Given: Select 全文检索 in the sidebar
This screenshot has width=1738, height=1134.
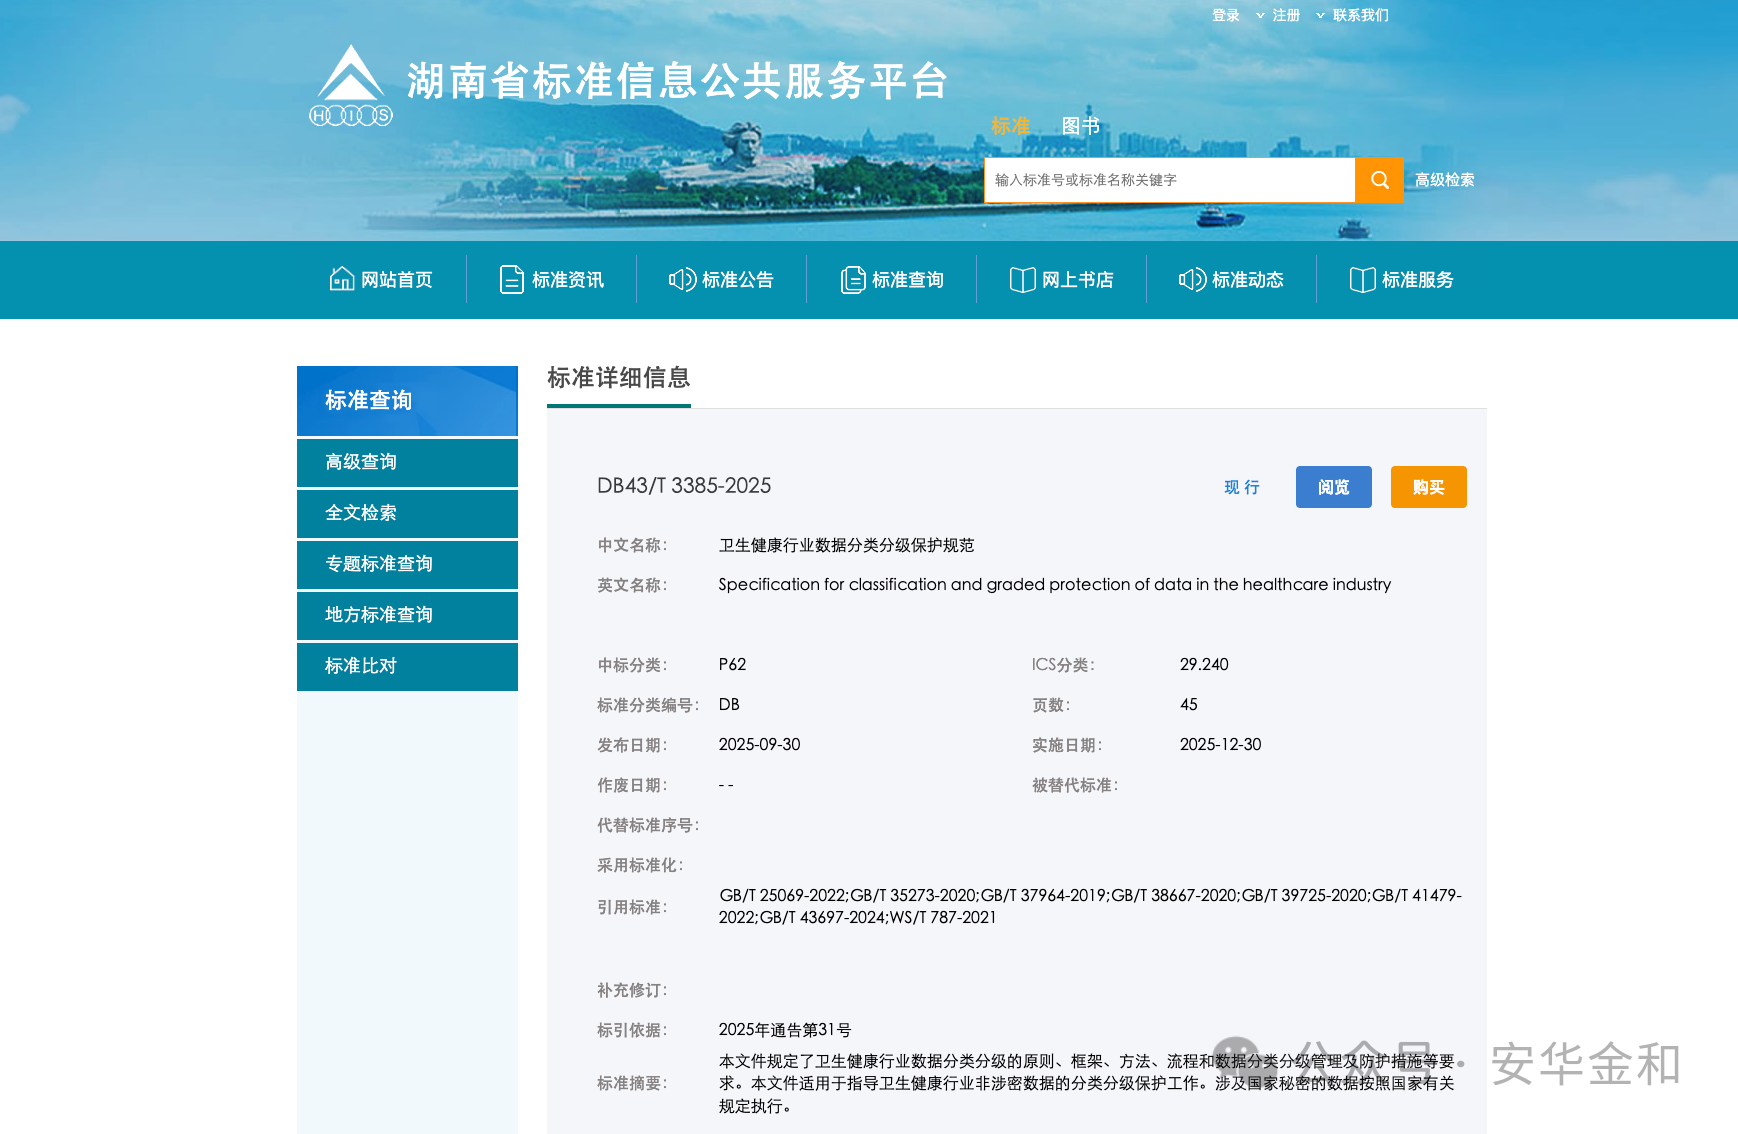Looking at the screenshot, I should (x=407, y=513).
